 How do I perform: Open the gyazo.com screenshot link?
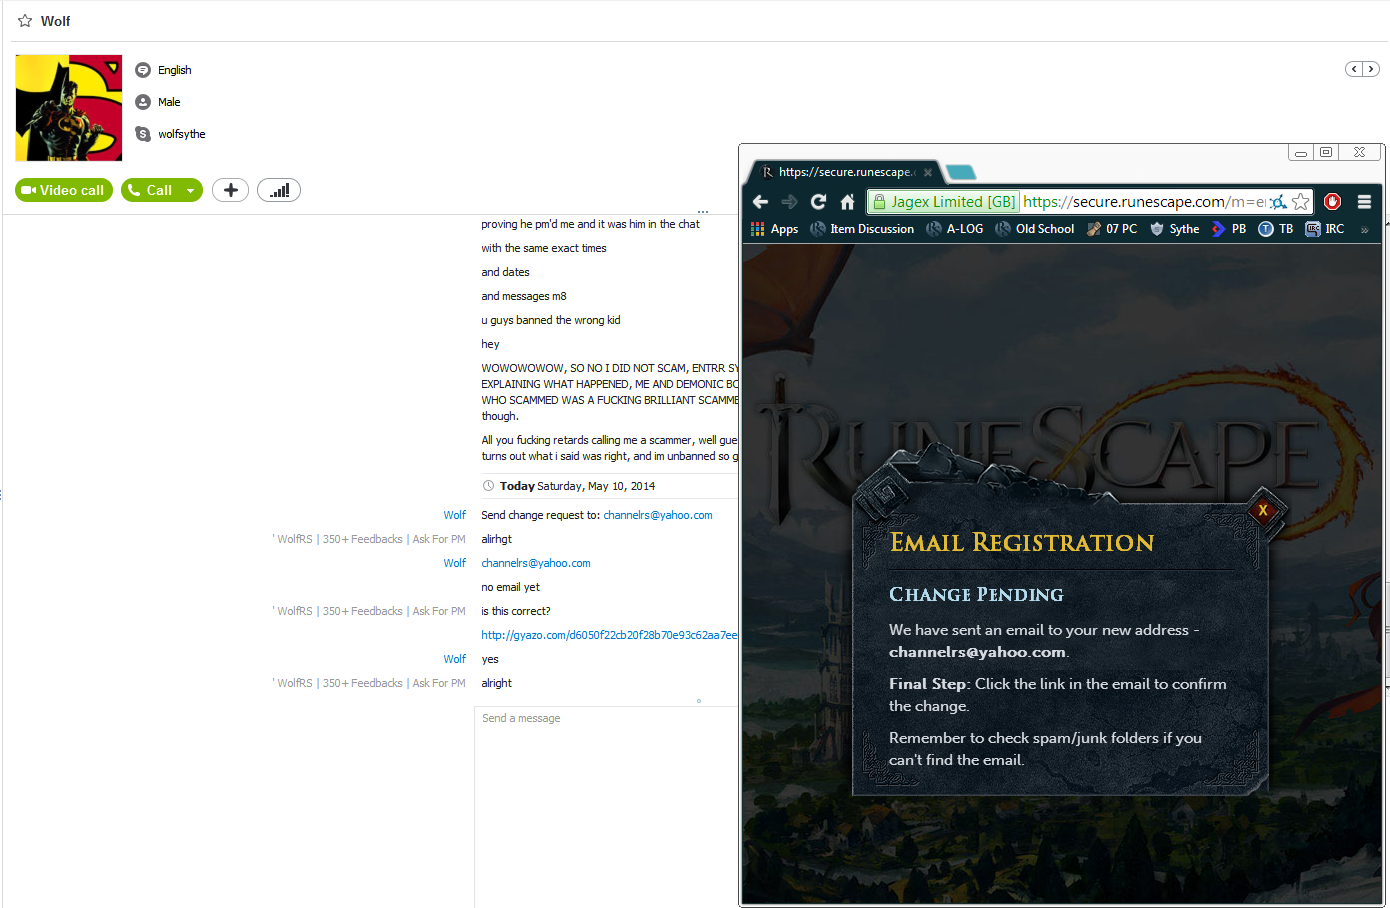pos(609,635)
